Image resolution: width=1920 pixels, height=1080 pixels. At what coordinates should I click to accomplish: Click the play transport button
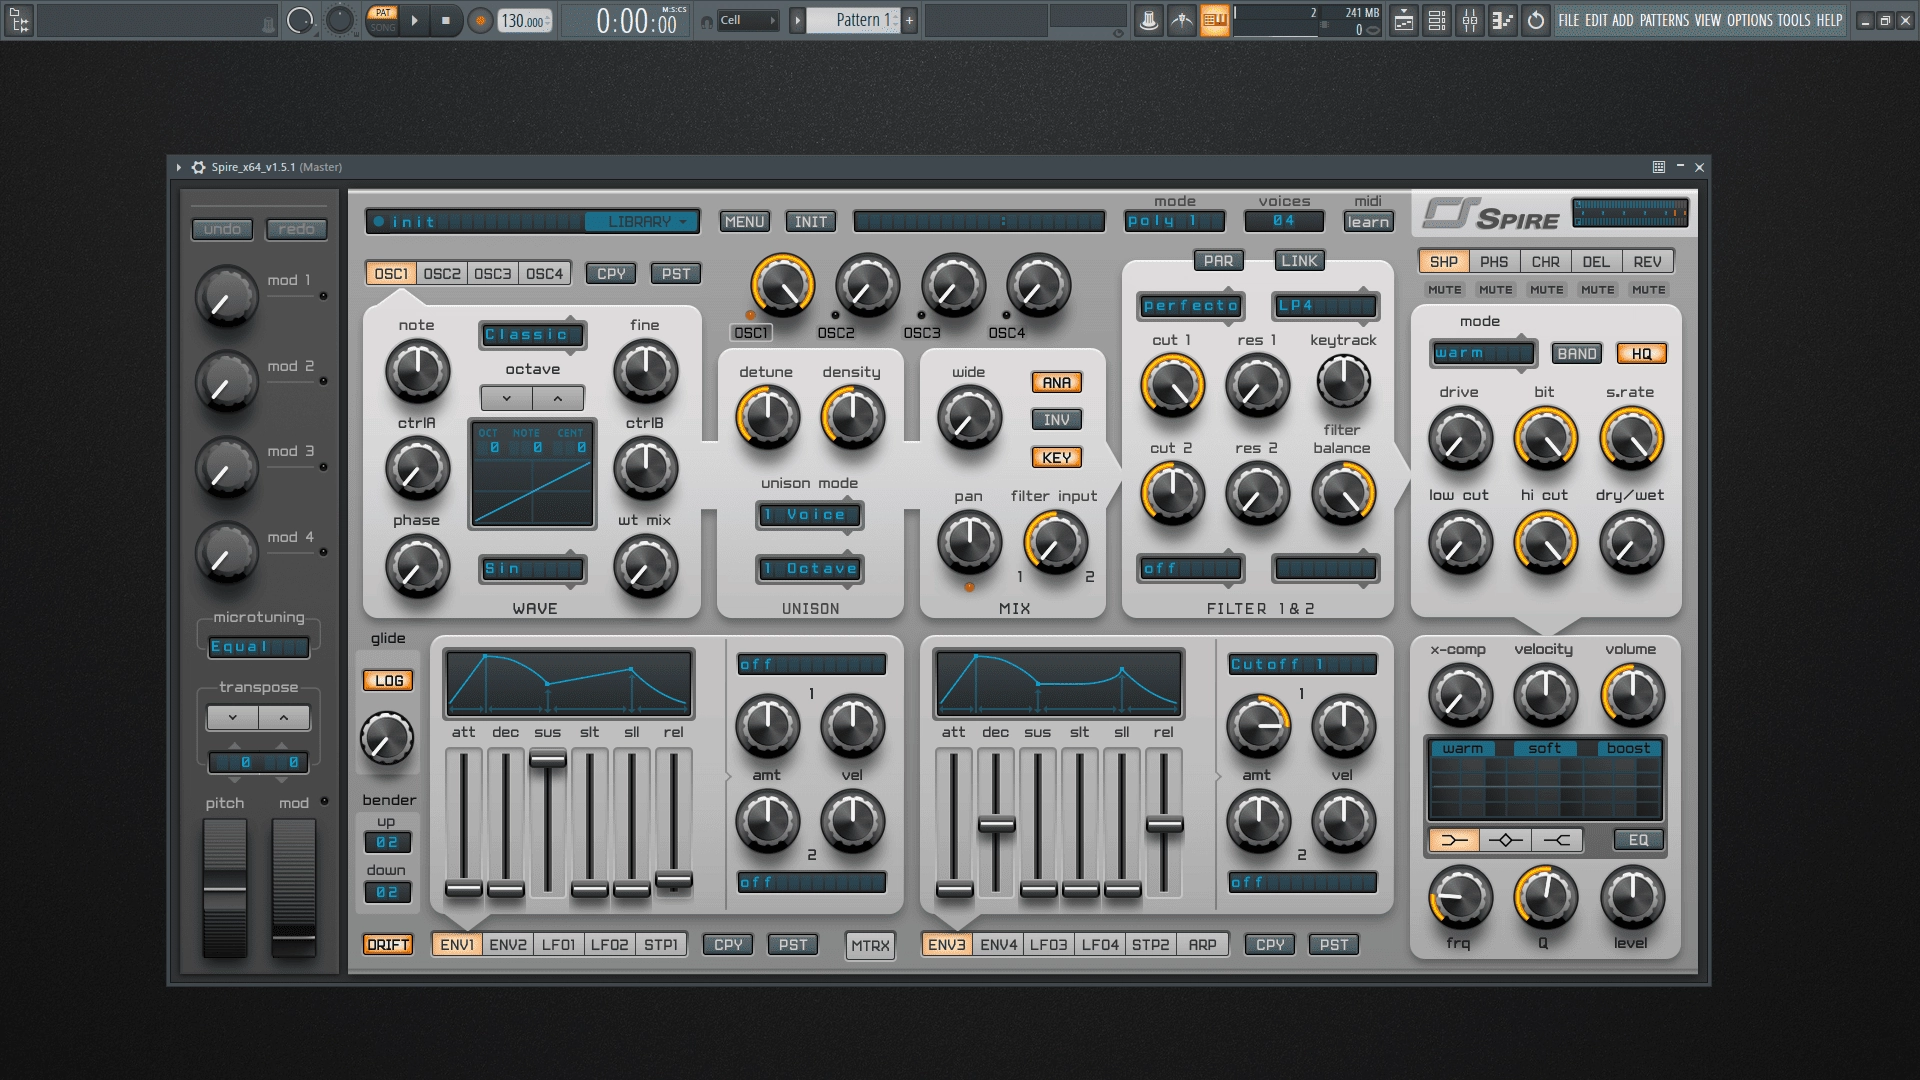pos(415,20)
